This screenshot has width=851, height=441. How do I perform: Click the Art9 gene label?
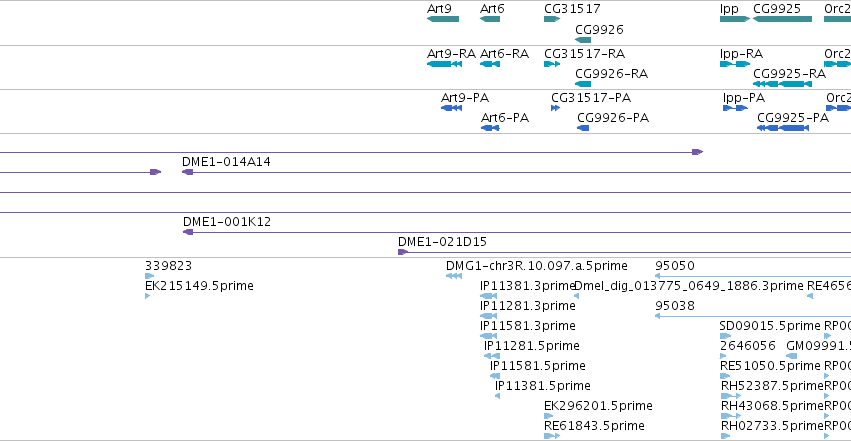[439, 9]
